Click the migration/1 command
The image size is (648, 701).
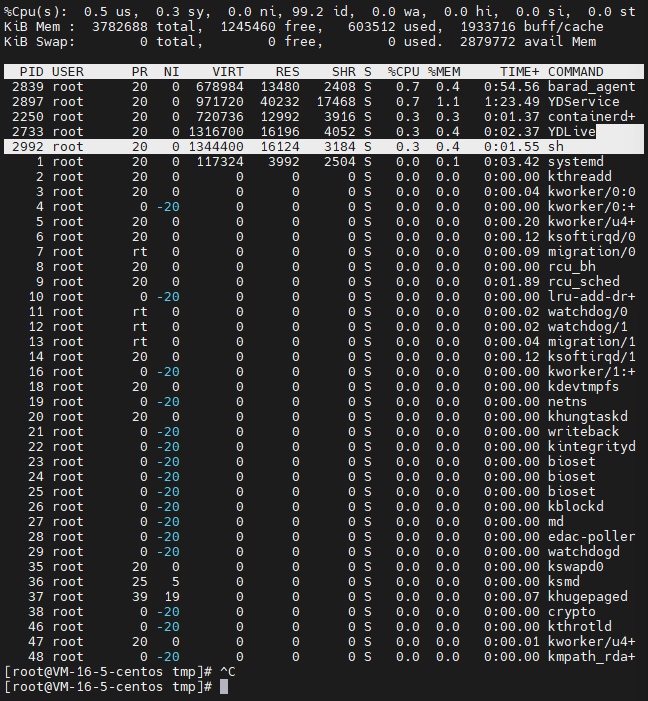click(592, 342)
